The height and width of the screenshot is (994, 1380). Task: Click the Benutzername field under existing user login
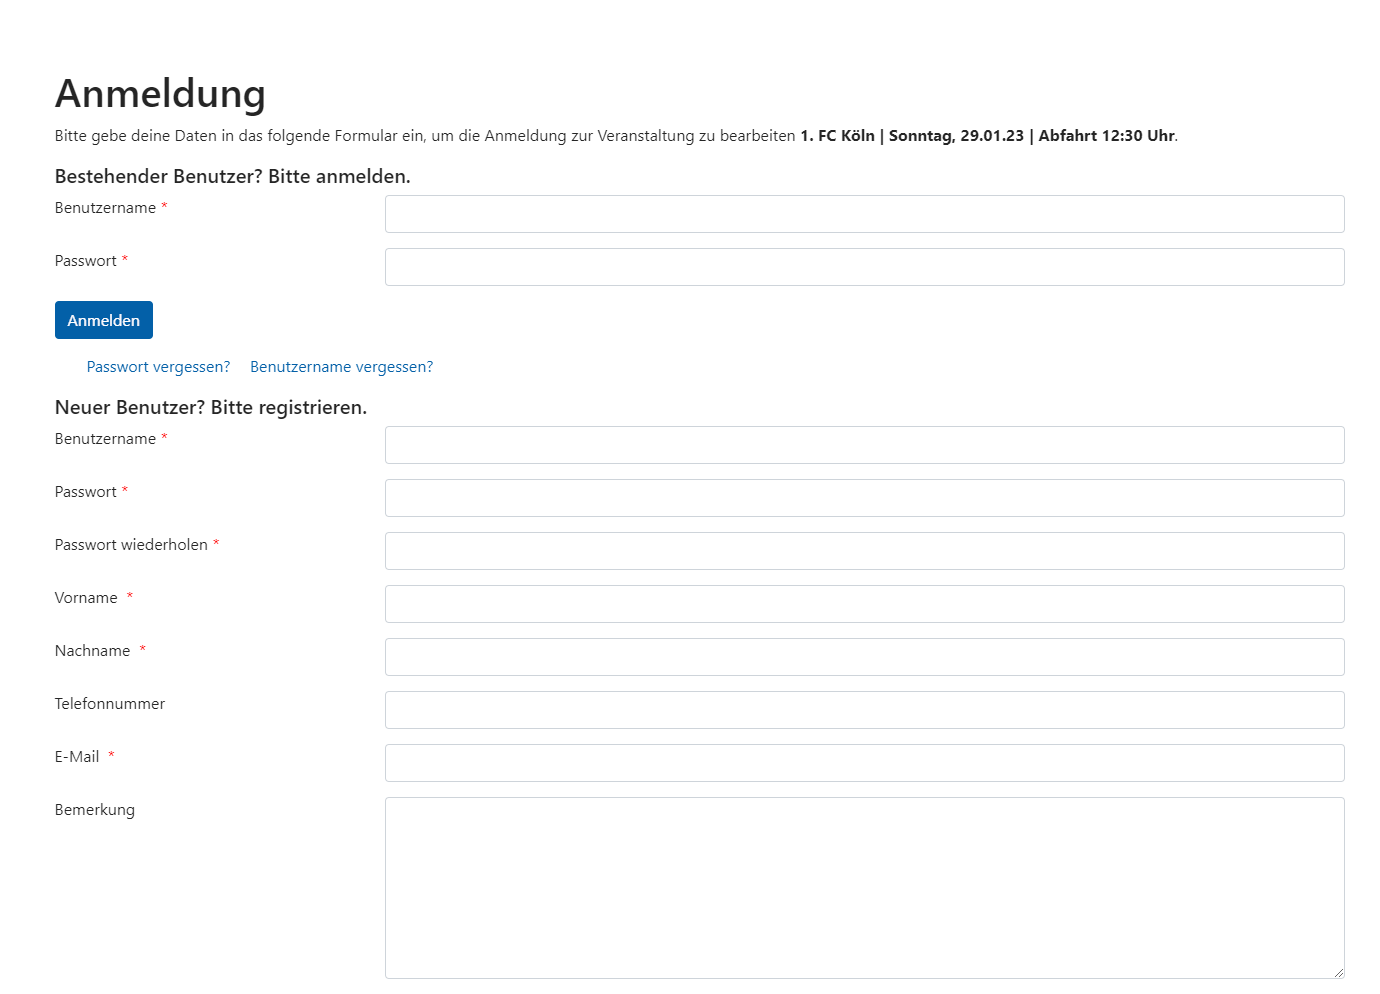(864, 214)
